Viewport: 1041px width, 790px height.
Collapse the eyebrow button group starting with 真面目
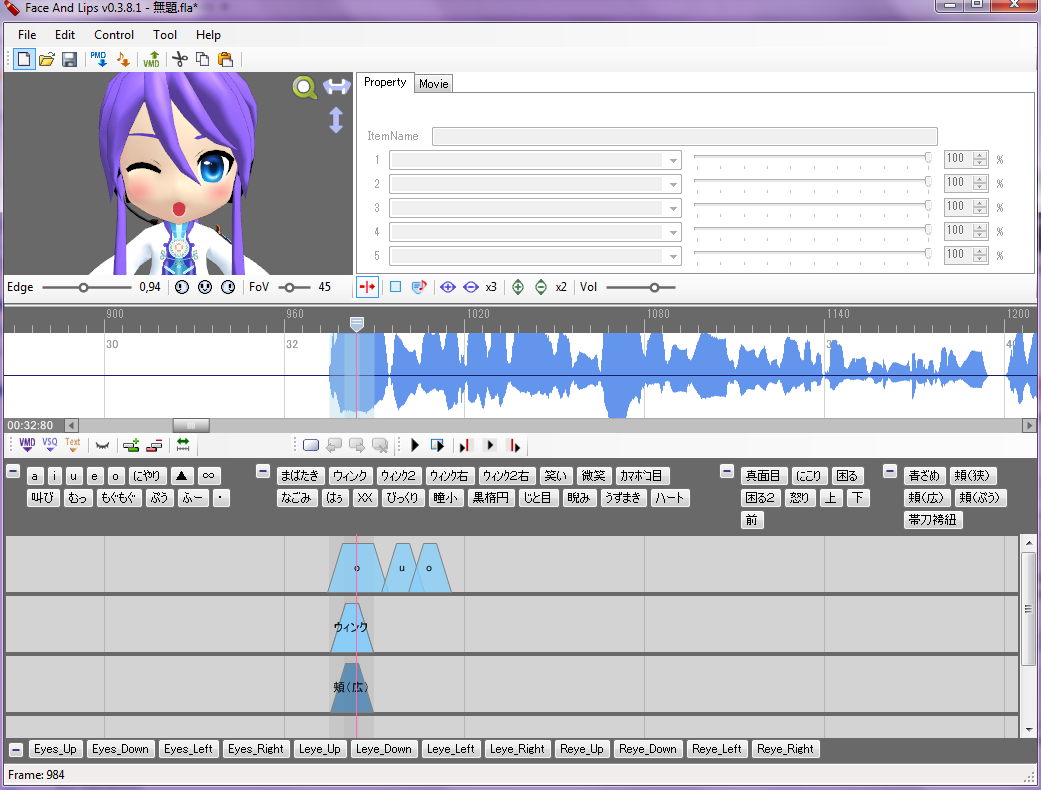click(x=727, y=472)
